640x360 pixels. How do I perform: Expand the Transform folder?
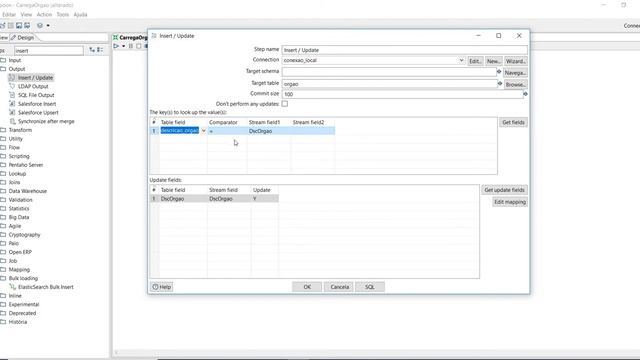click(3, 130)
